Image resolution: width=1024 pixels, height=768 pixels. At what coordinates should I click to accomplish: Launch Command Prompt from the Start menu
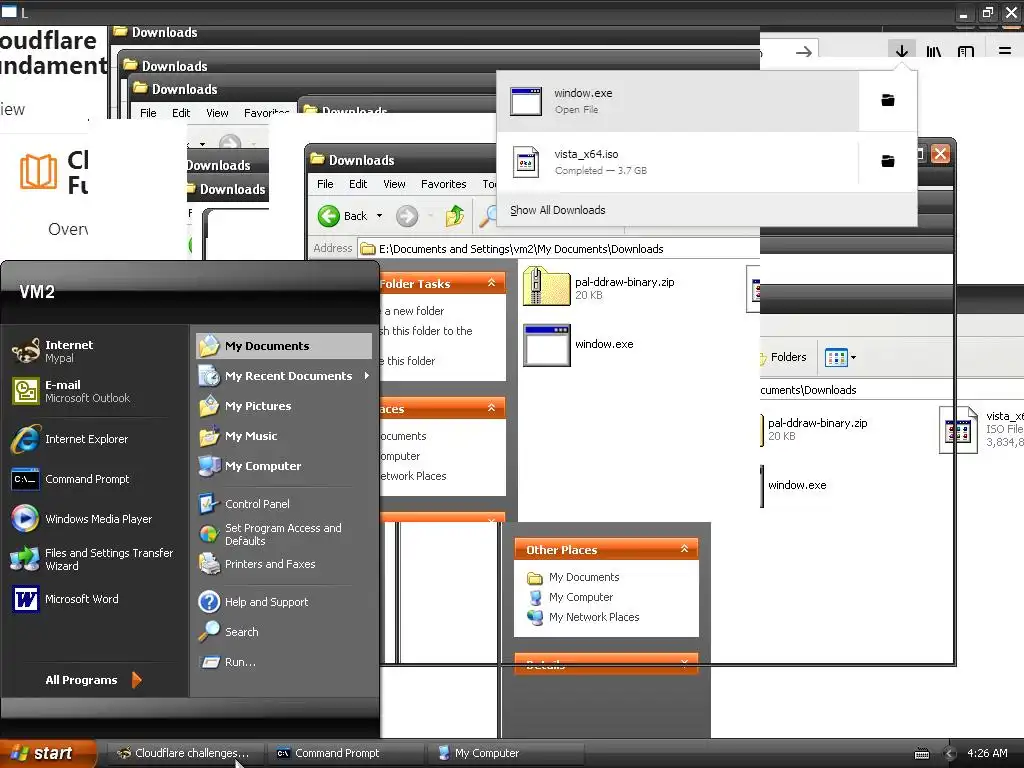72,479
